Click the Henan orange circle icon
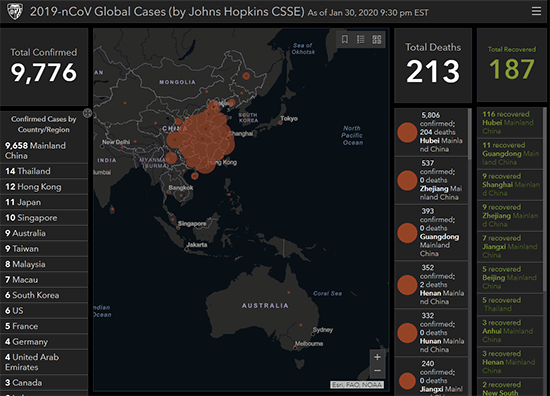The height and width of the screenshot is (396, 550). (407, 284)
